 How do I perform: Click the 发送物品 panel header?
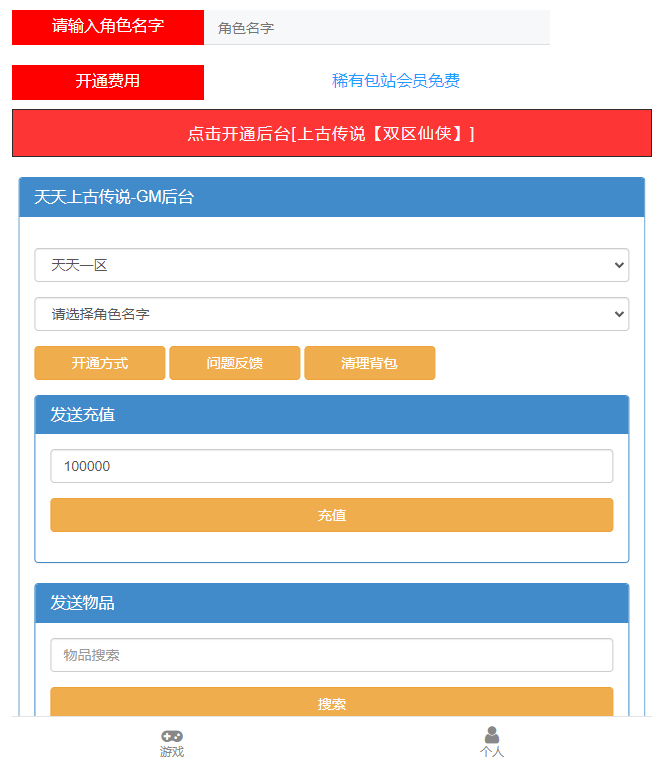pos(332,603)
